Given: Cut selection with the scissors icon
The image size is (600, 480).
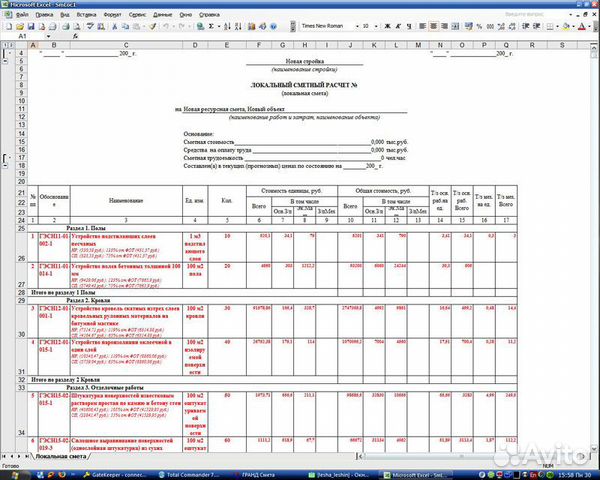Looking at the screenshot, I should pyautogui.click(x=114, y=26).
